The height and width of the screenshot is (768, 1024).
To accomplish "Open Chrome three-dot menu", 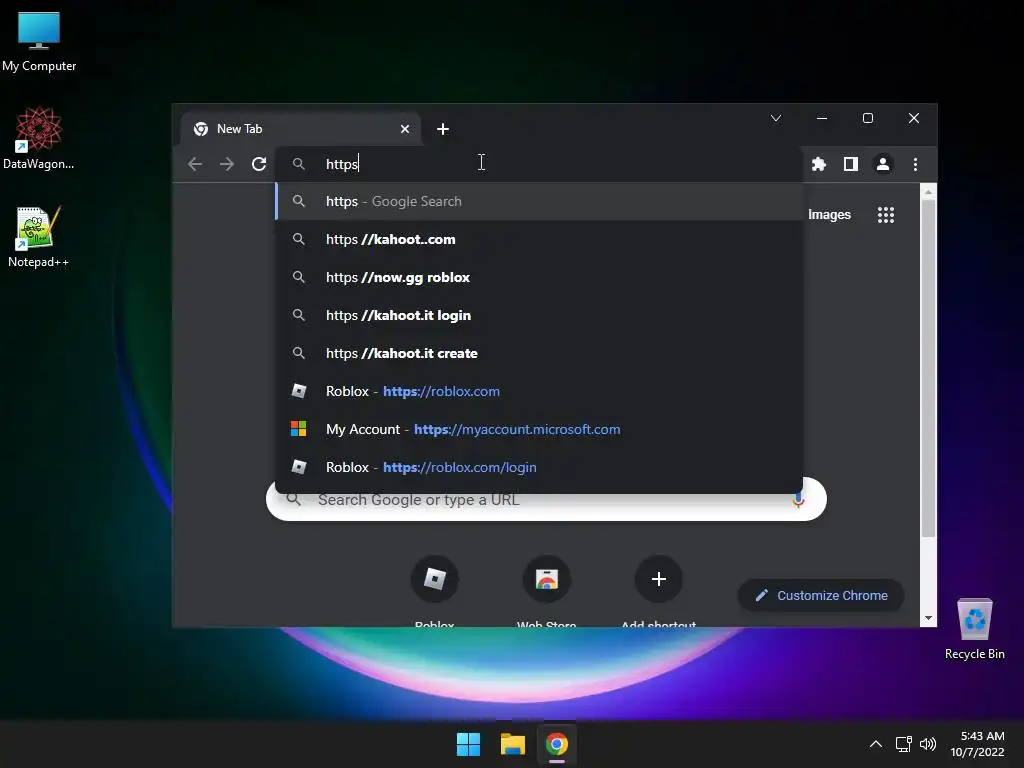I will pyautogui.click(x=915, y=164).
